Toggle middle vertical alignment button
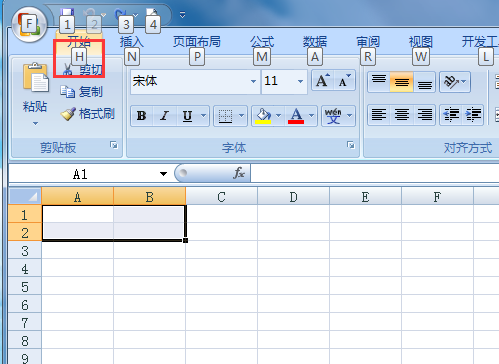This screenshot has width=499, height=364. (401, 82)
